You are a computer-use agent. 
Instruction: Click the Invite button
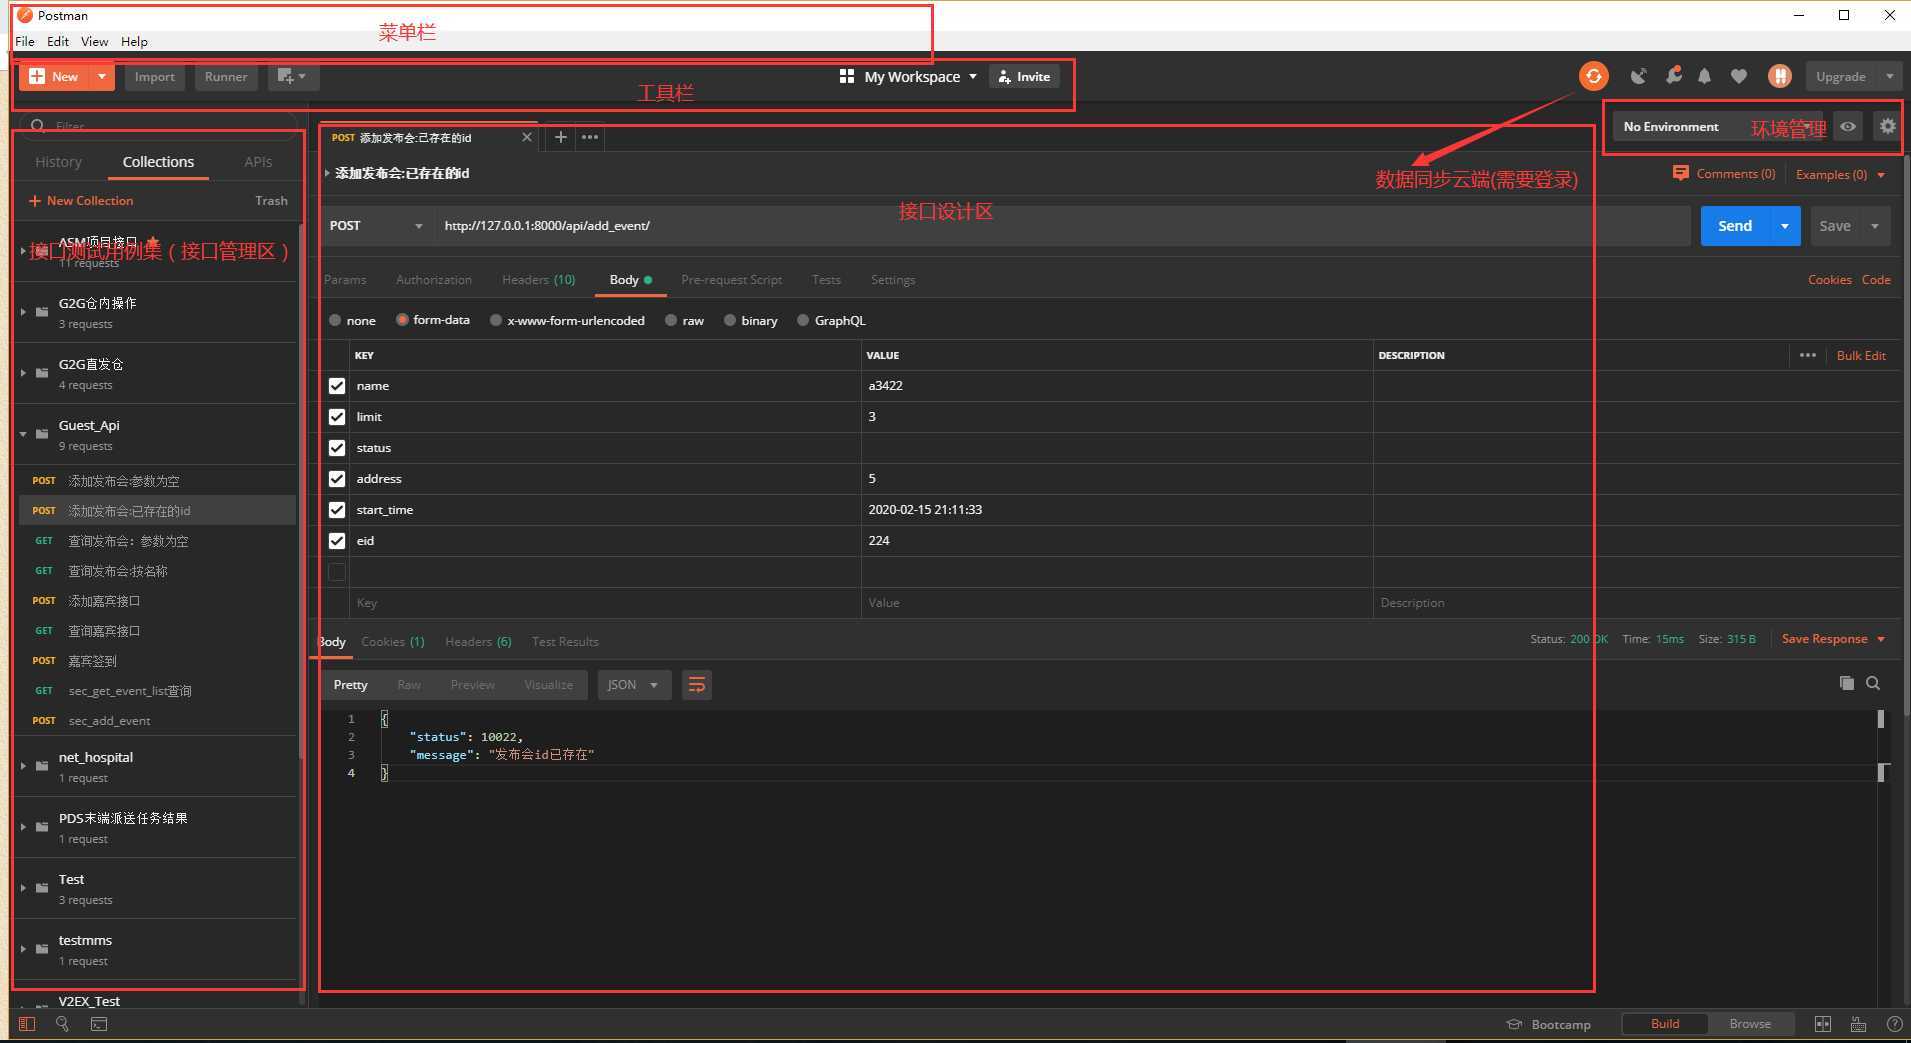[x=1024, y=76]
